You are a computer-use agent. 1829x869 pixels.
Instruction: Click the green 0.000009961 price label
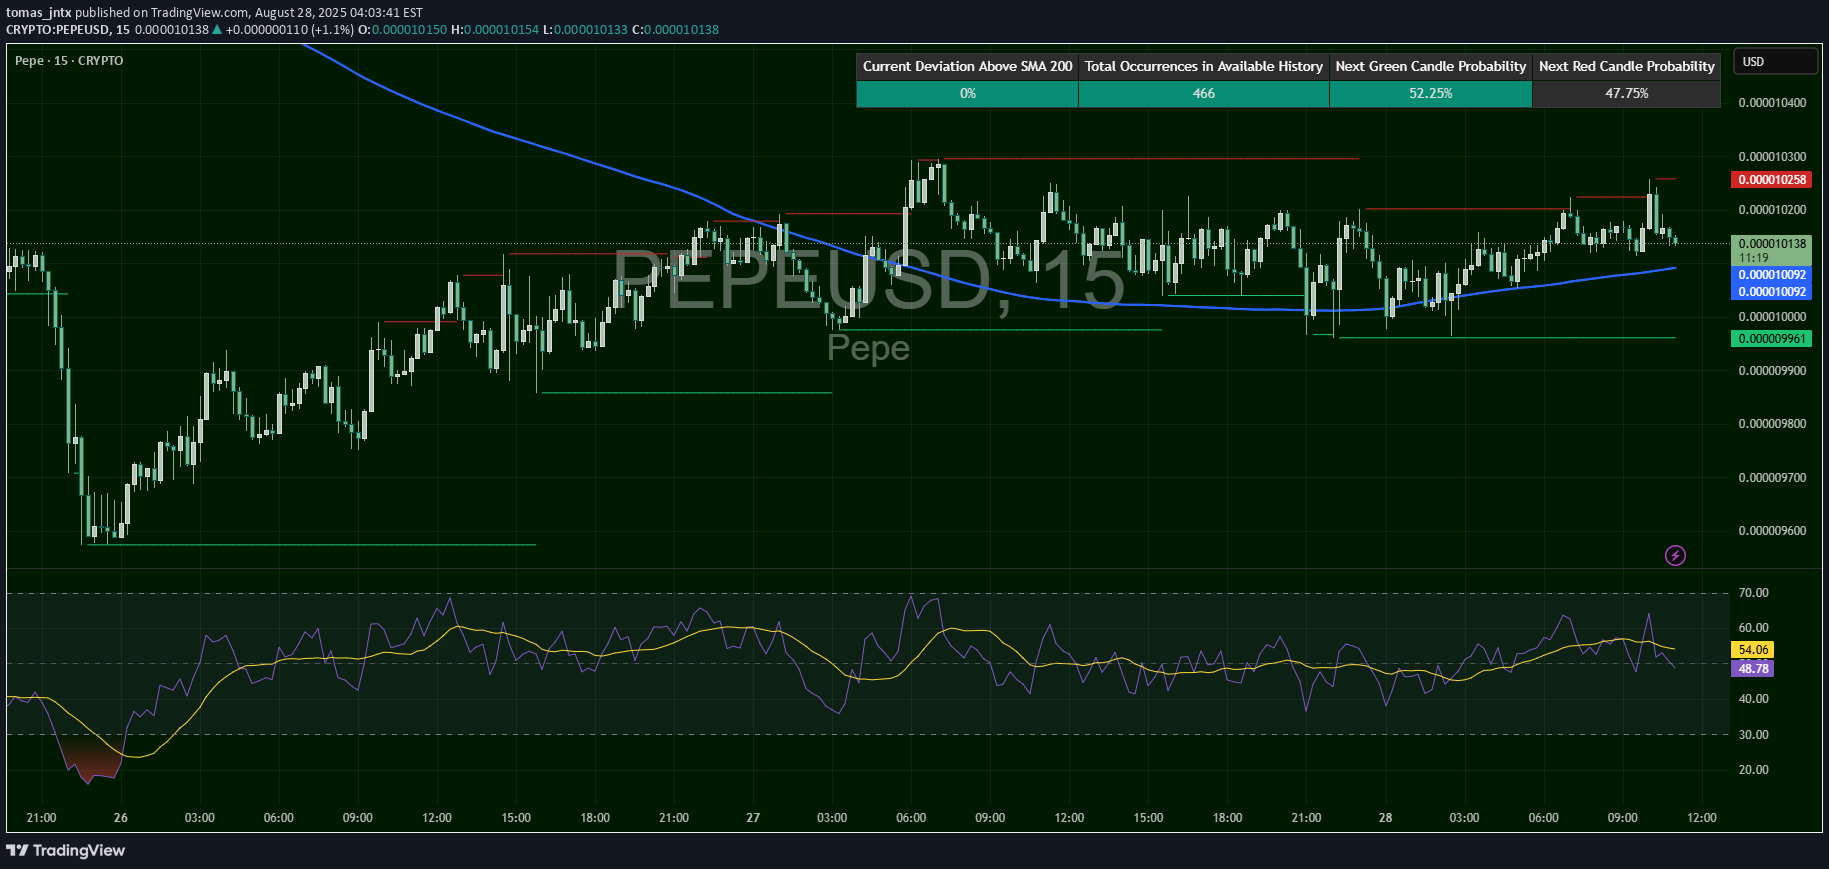click(1772, 339)
